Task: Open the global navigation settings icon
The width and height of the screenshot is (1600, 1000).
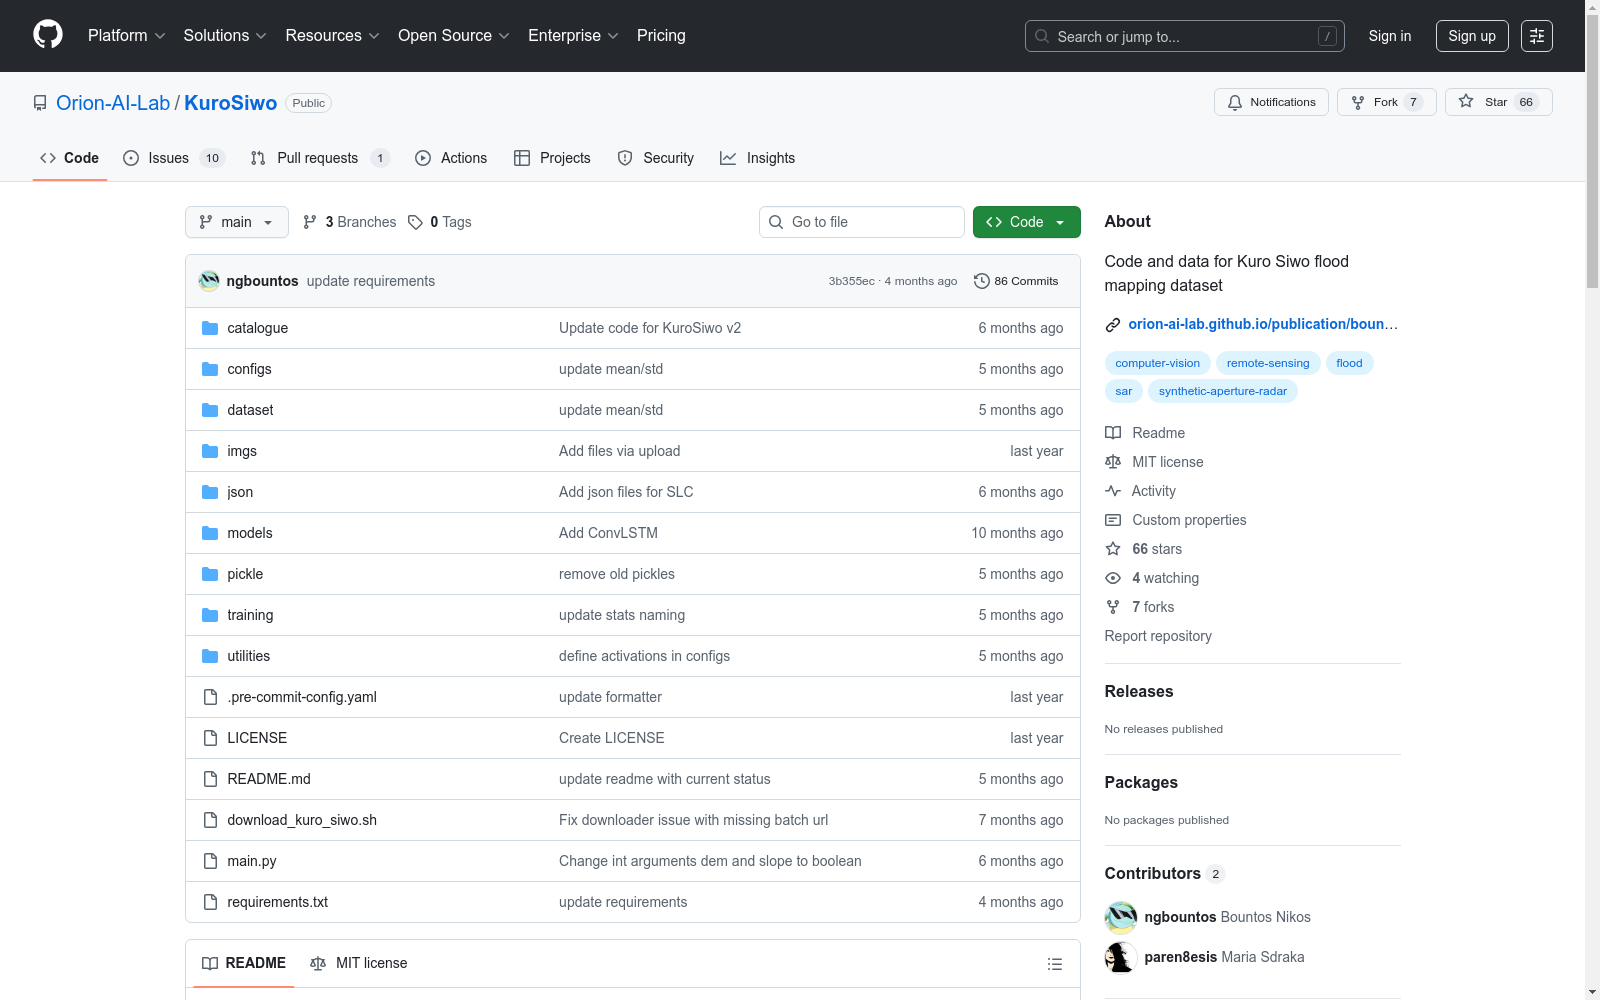Action: click(x=1537, y=36)
